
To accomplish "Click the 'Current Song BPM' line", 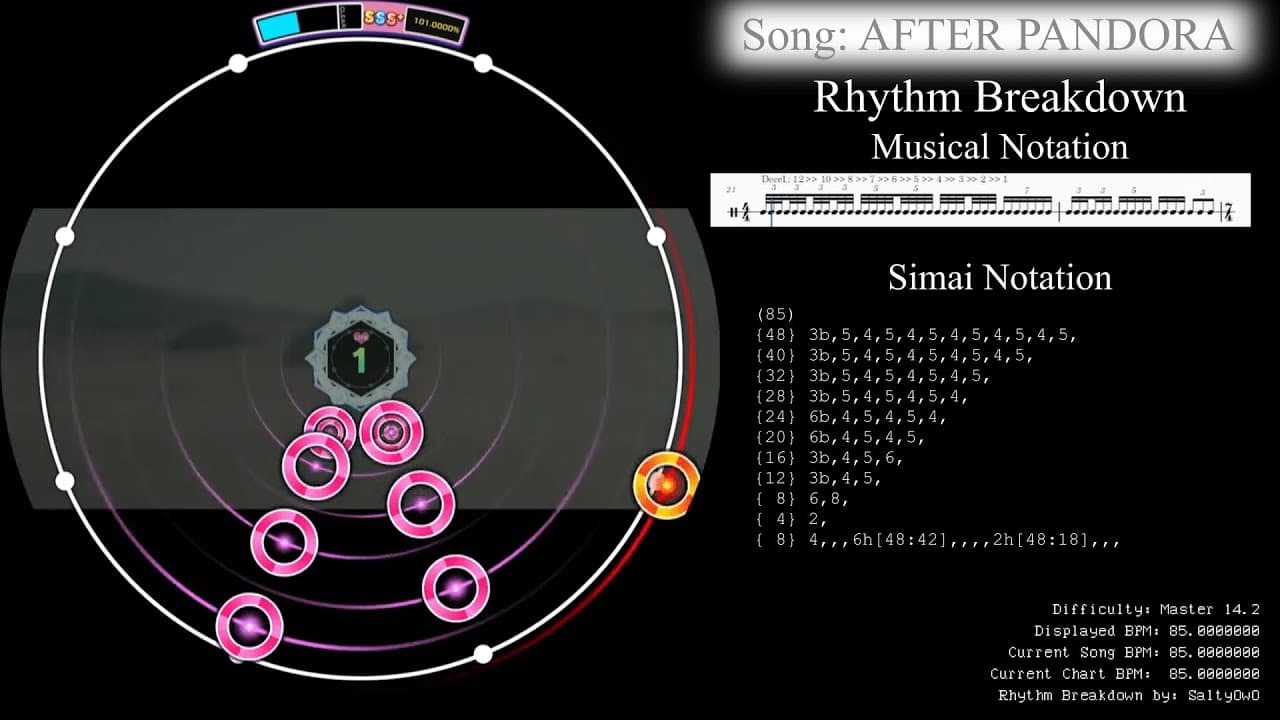I will pos(1134,653).
